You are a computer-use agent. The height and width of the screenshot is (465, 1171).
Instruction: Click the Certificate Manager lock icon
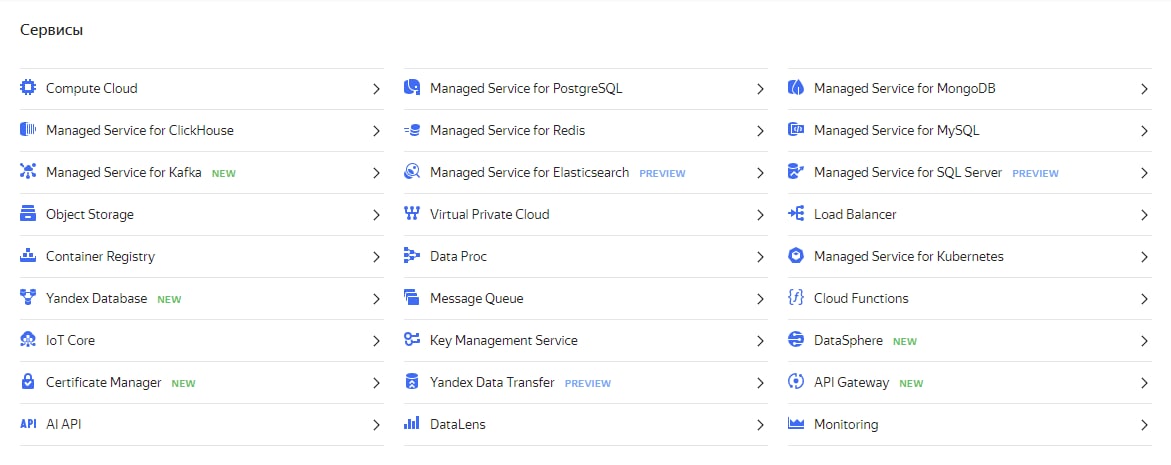pos(28,382)
